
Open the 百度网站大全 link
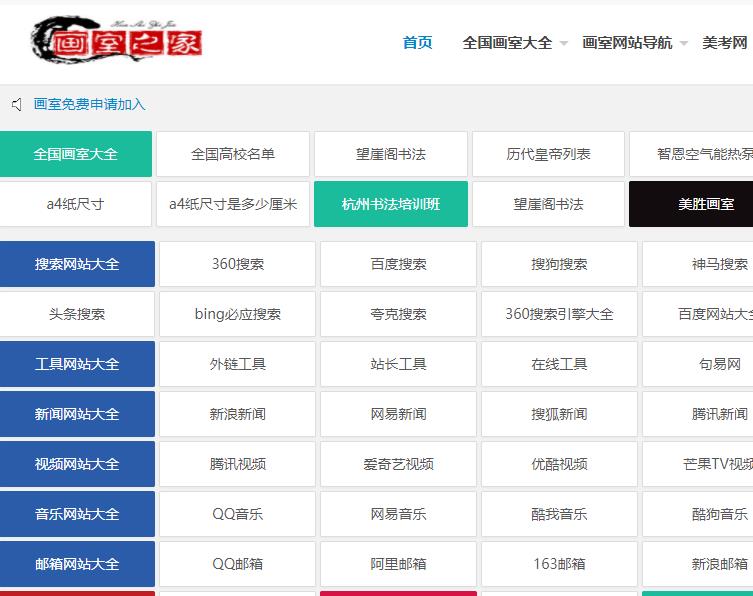click(698, 314)
